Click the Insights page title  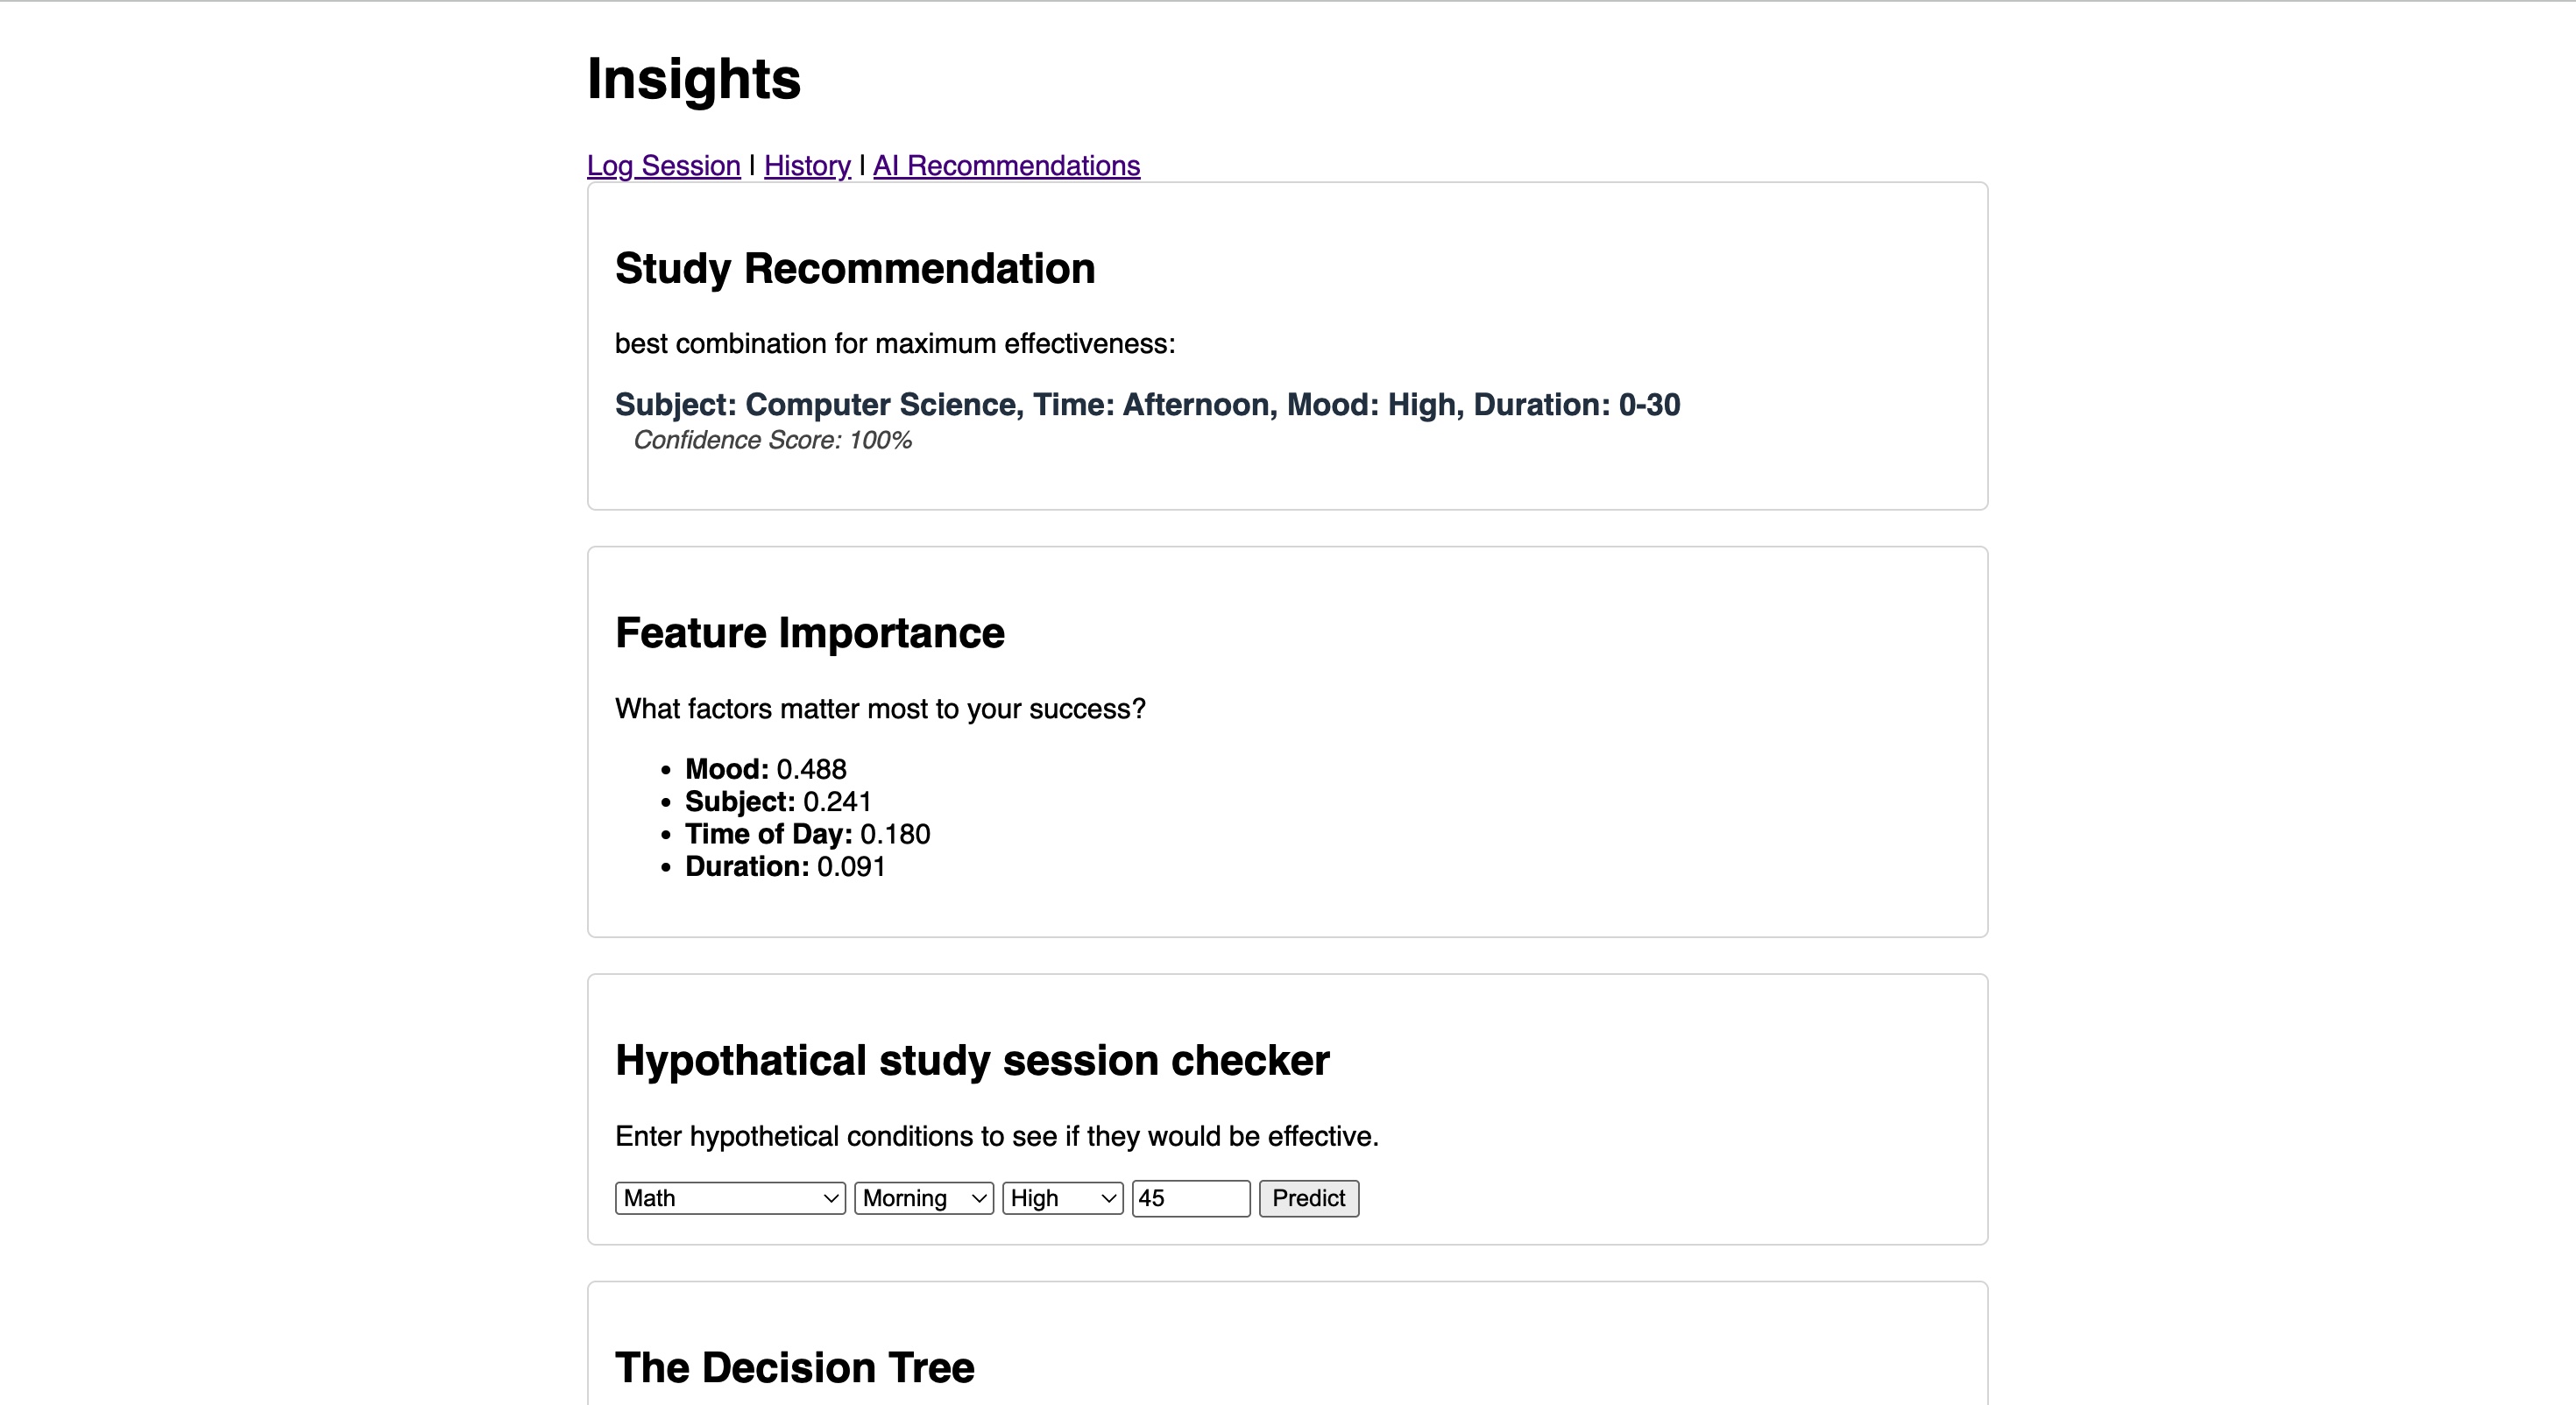pos(694,79)
